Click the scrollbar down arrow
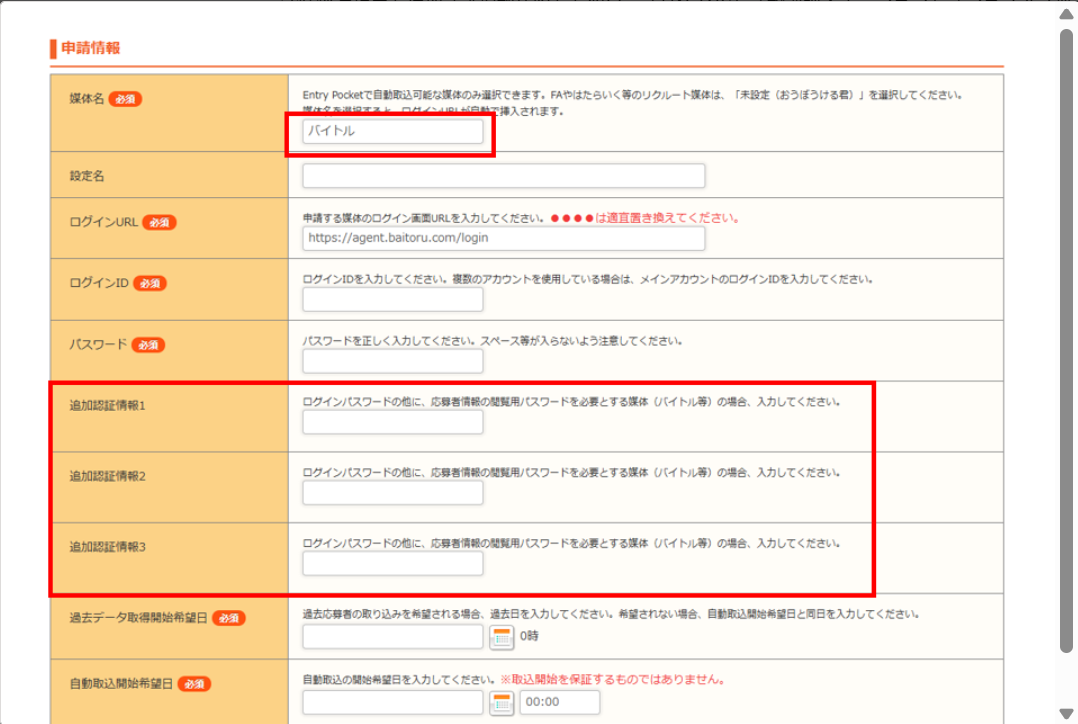The image size is (1078, 724). (1066, 713)
